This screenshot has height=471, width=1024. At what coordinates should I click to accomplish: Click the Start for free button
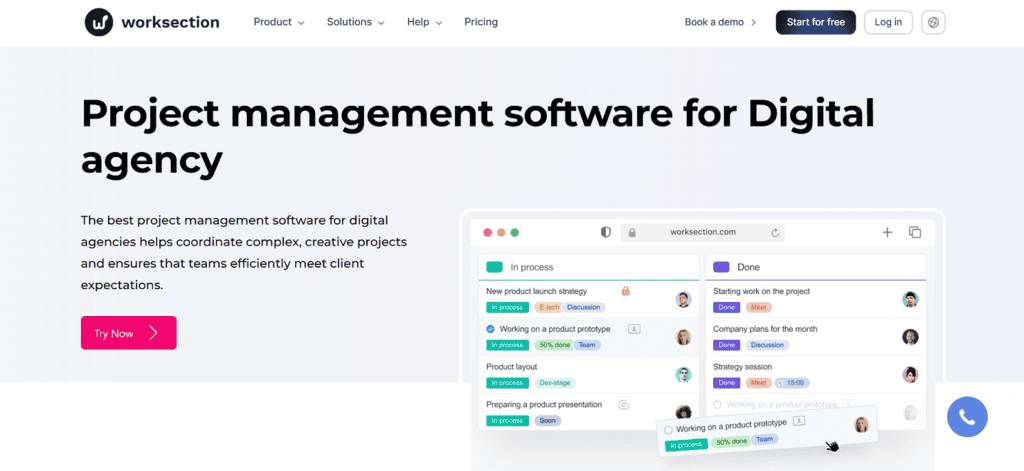tap(816, 22)
